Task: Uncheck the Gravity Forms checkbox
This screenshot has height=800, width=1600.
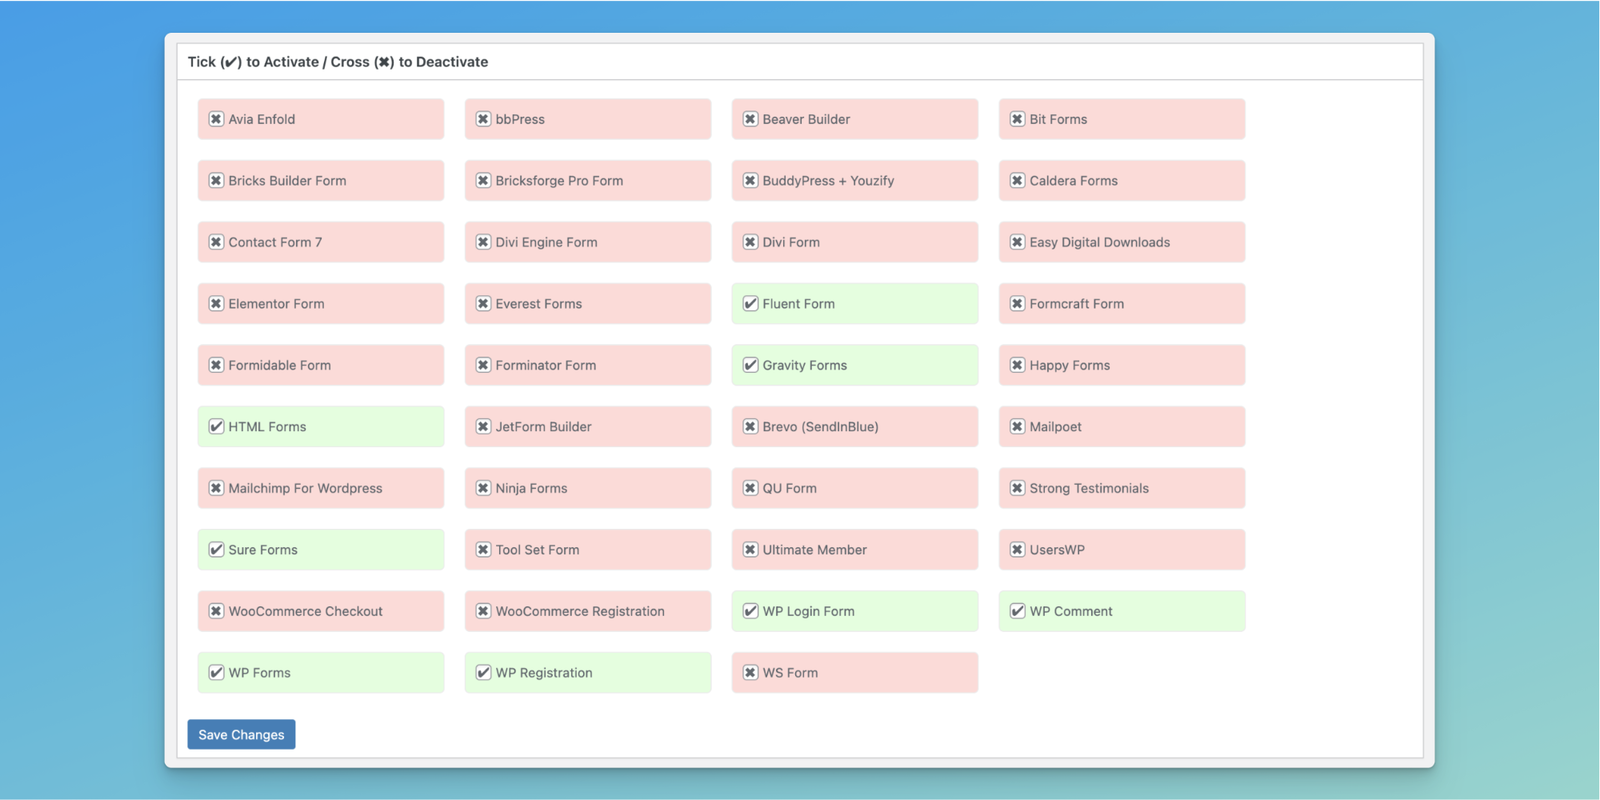Action: 750,365
